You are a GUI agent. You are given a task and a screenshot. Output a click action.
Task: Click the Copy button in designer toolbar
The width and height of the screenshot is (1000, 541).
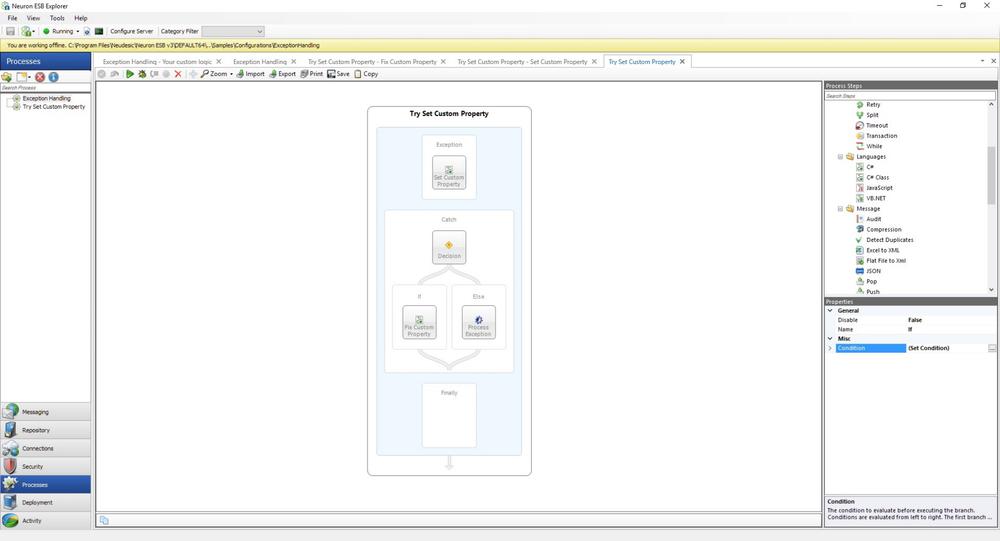[x=366, y=74]
